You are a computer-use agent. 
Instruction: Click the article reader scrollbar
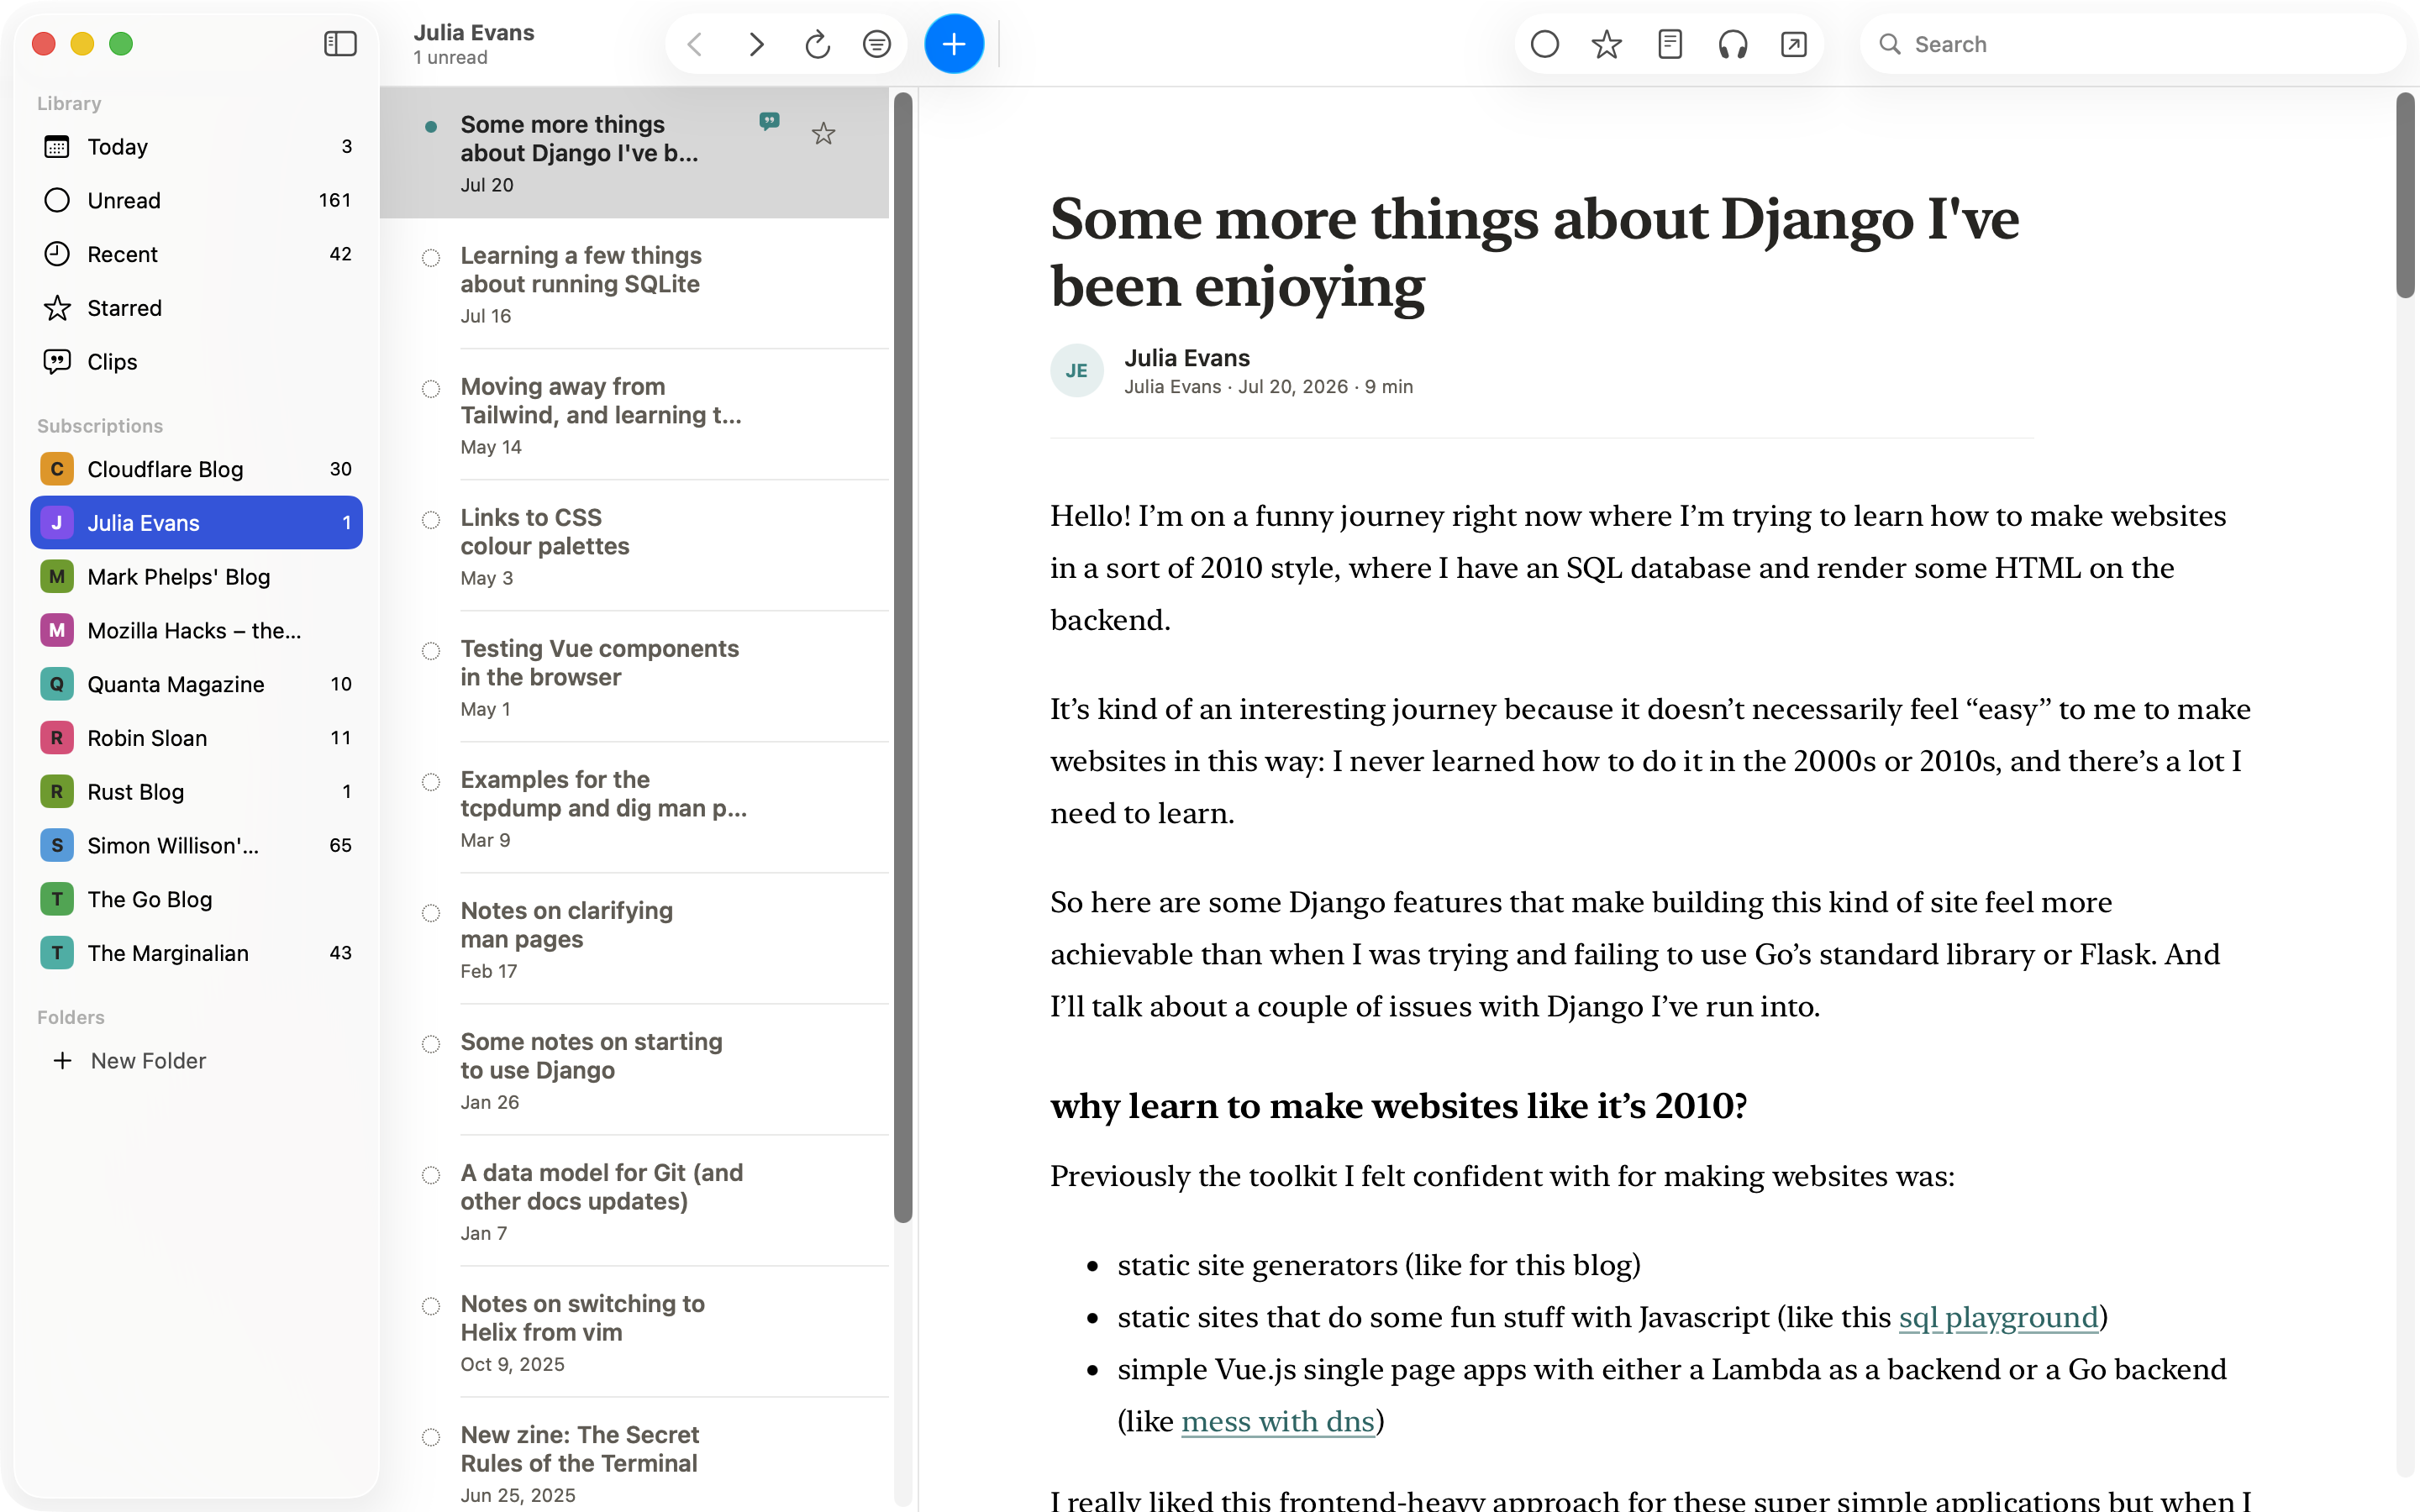[x=2405, y=195]
